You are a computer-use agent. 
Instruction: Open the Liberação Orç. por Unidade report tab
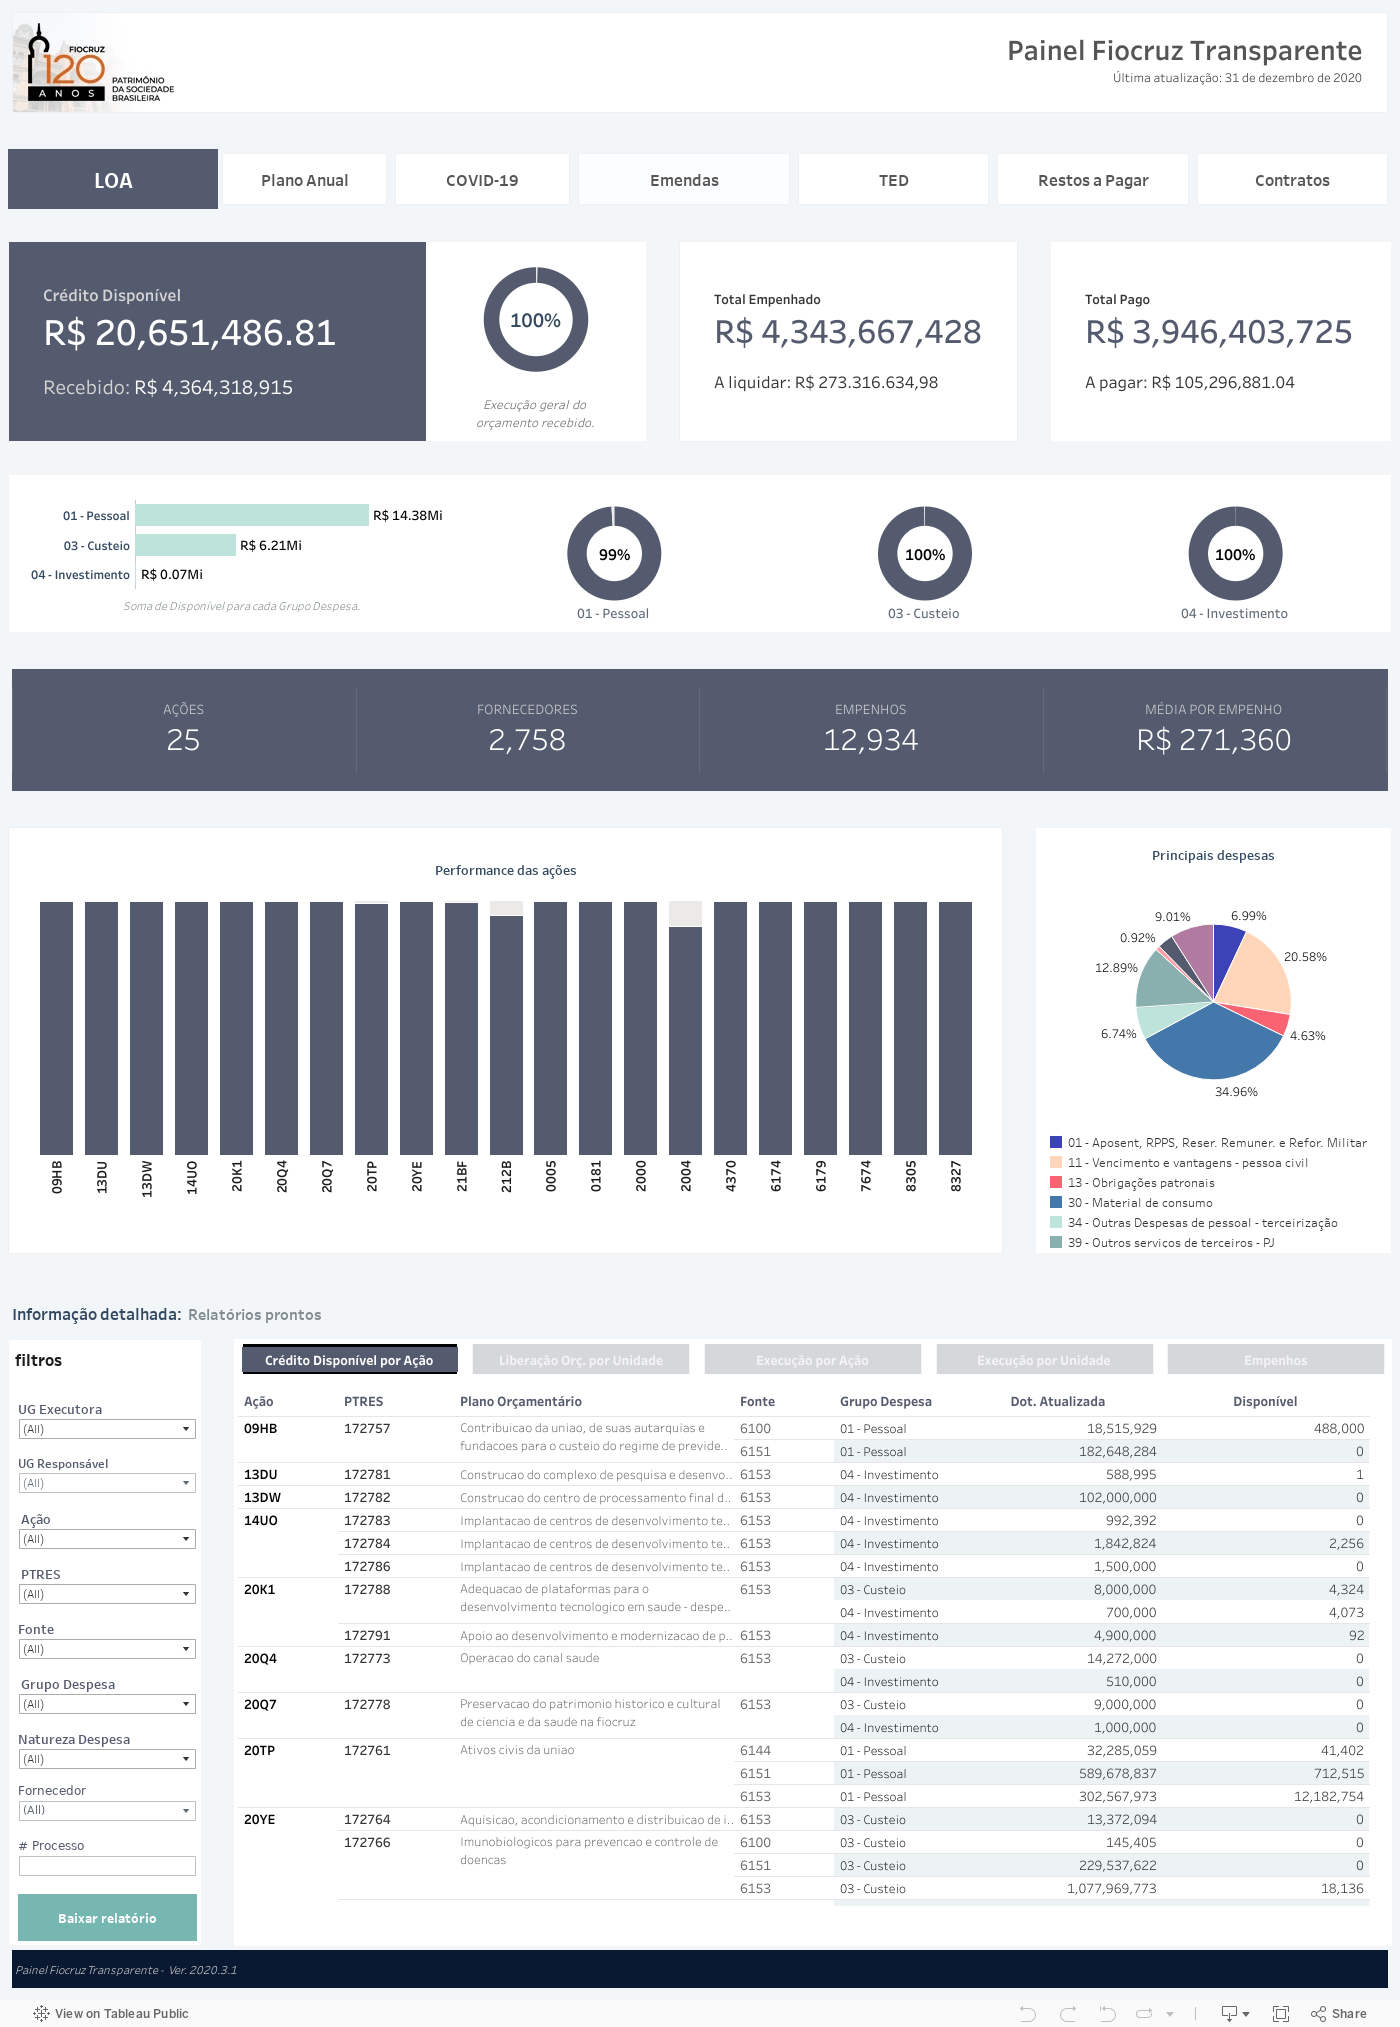(x=581, y=1360)
